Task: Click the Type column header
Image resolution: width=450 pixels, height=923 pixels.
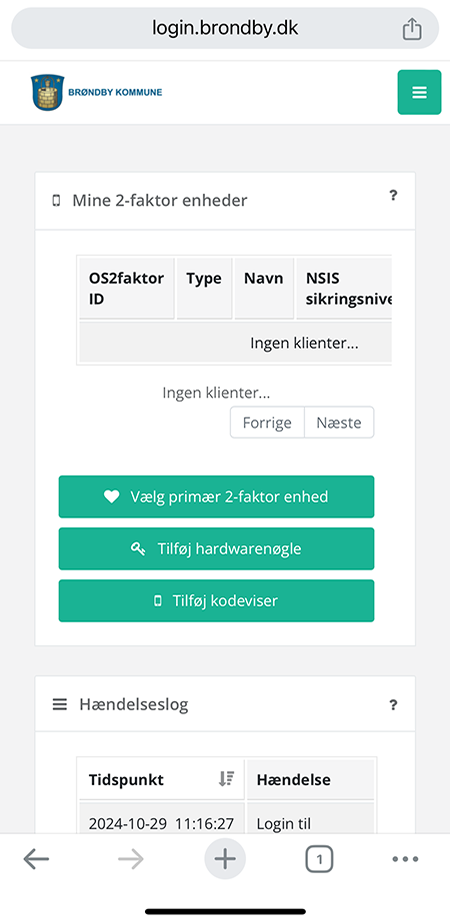Action: (204, 288)
